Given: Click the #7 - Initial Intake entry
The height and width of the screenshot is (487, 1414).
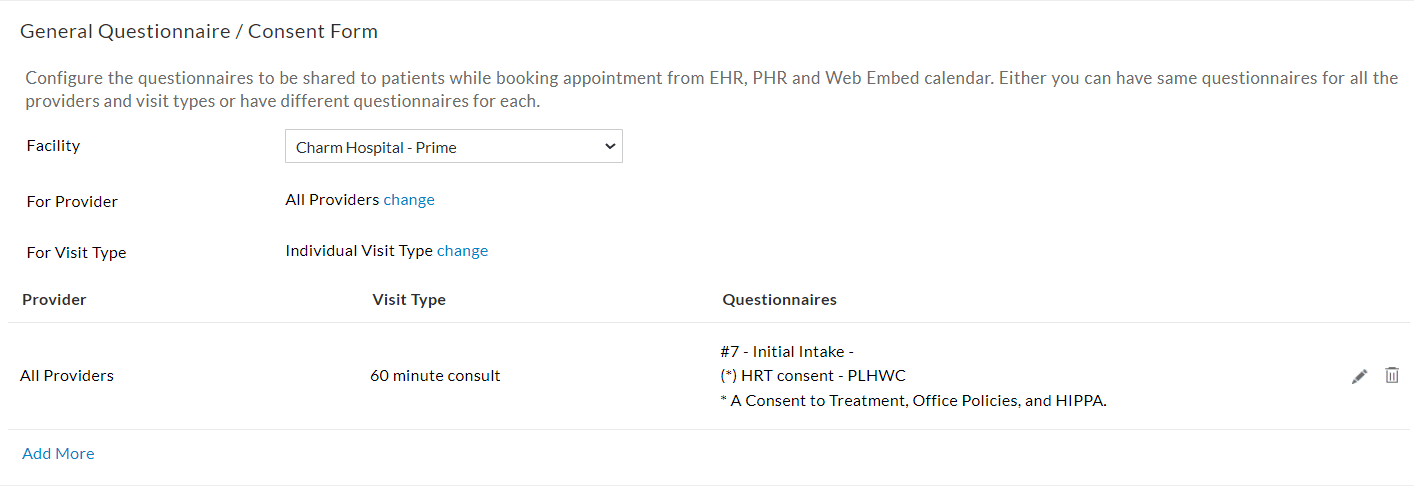Looking at the screenshot, I should [786, 351].
